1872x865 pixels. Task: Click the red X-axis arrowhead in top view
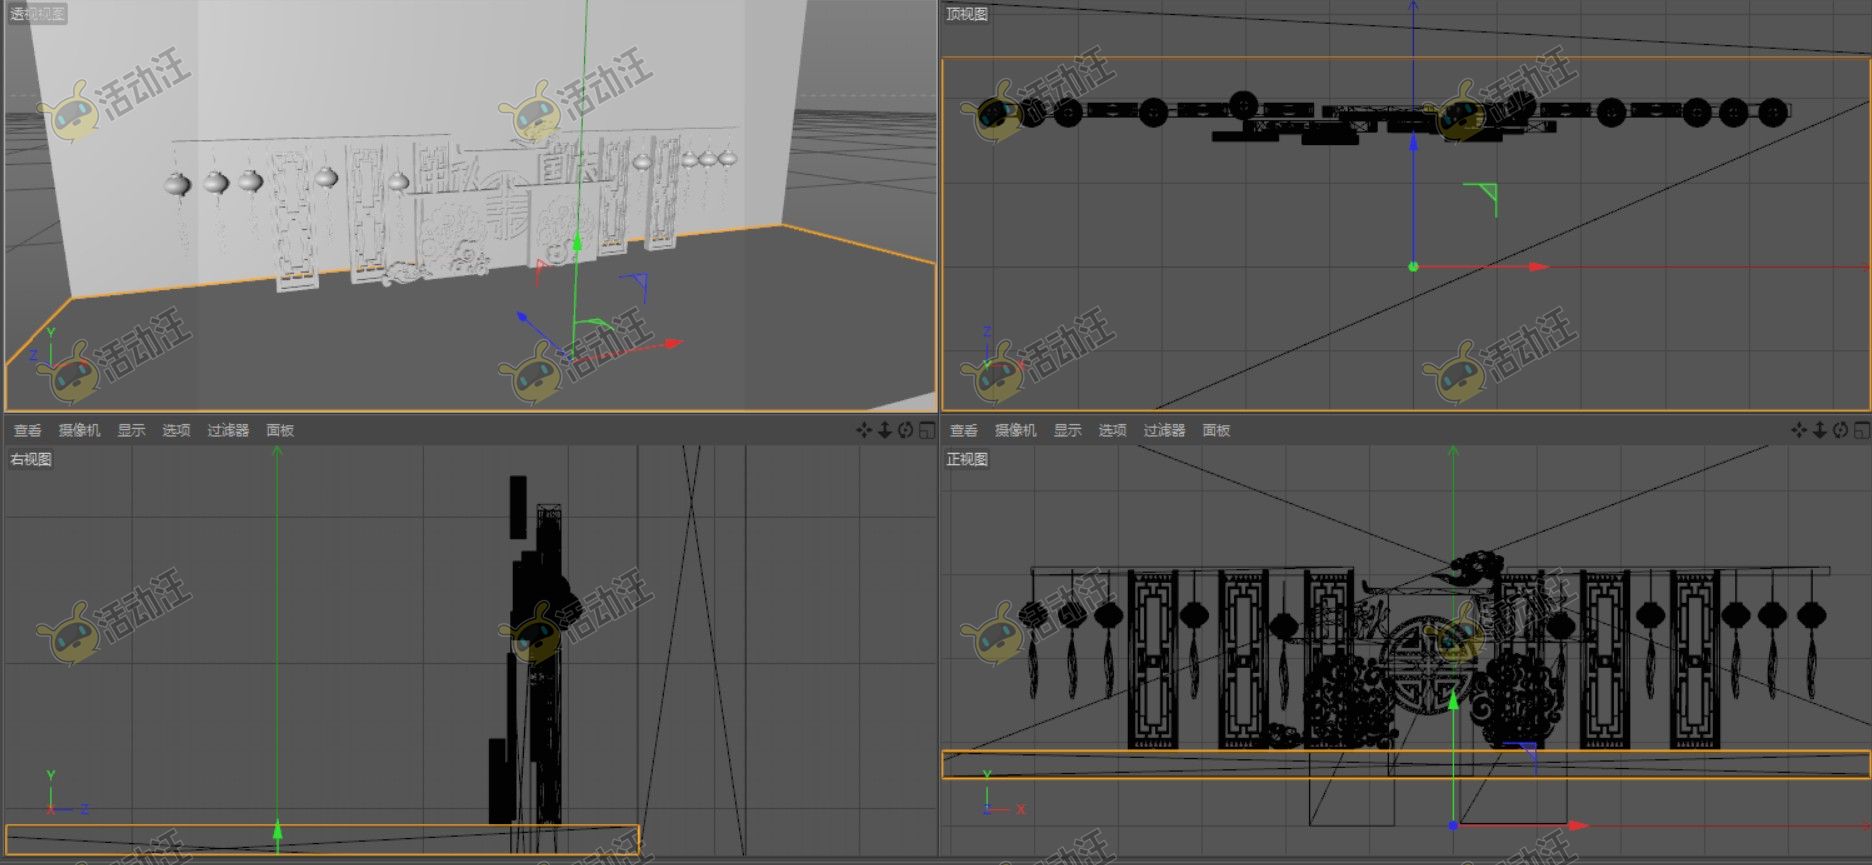point(1538,267)
